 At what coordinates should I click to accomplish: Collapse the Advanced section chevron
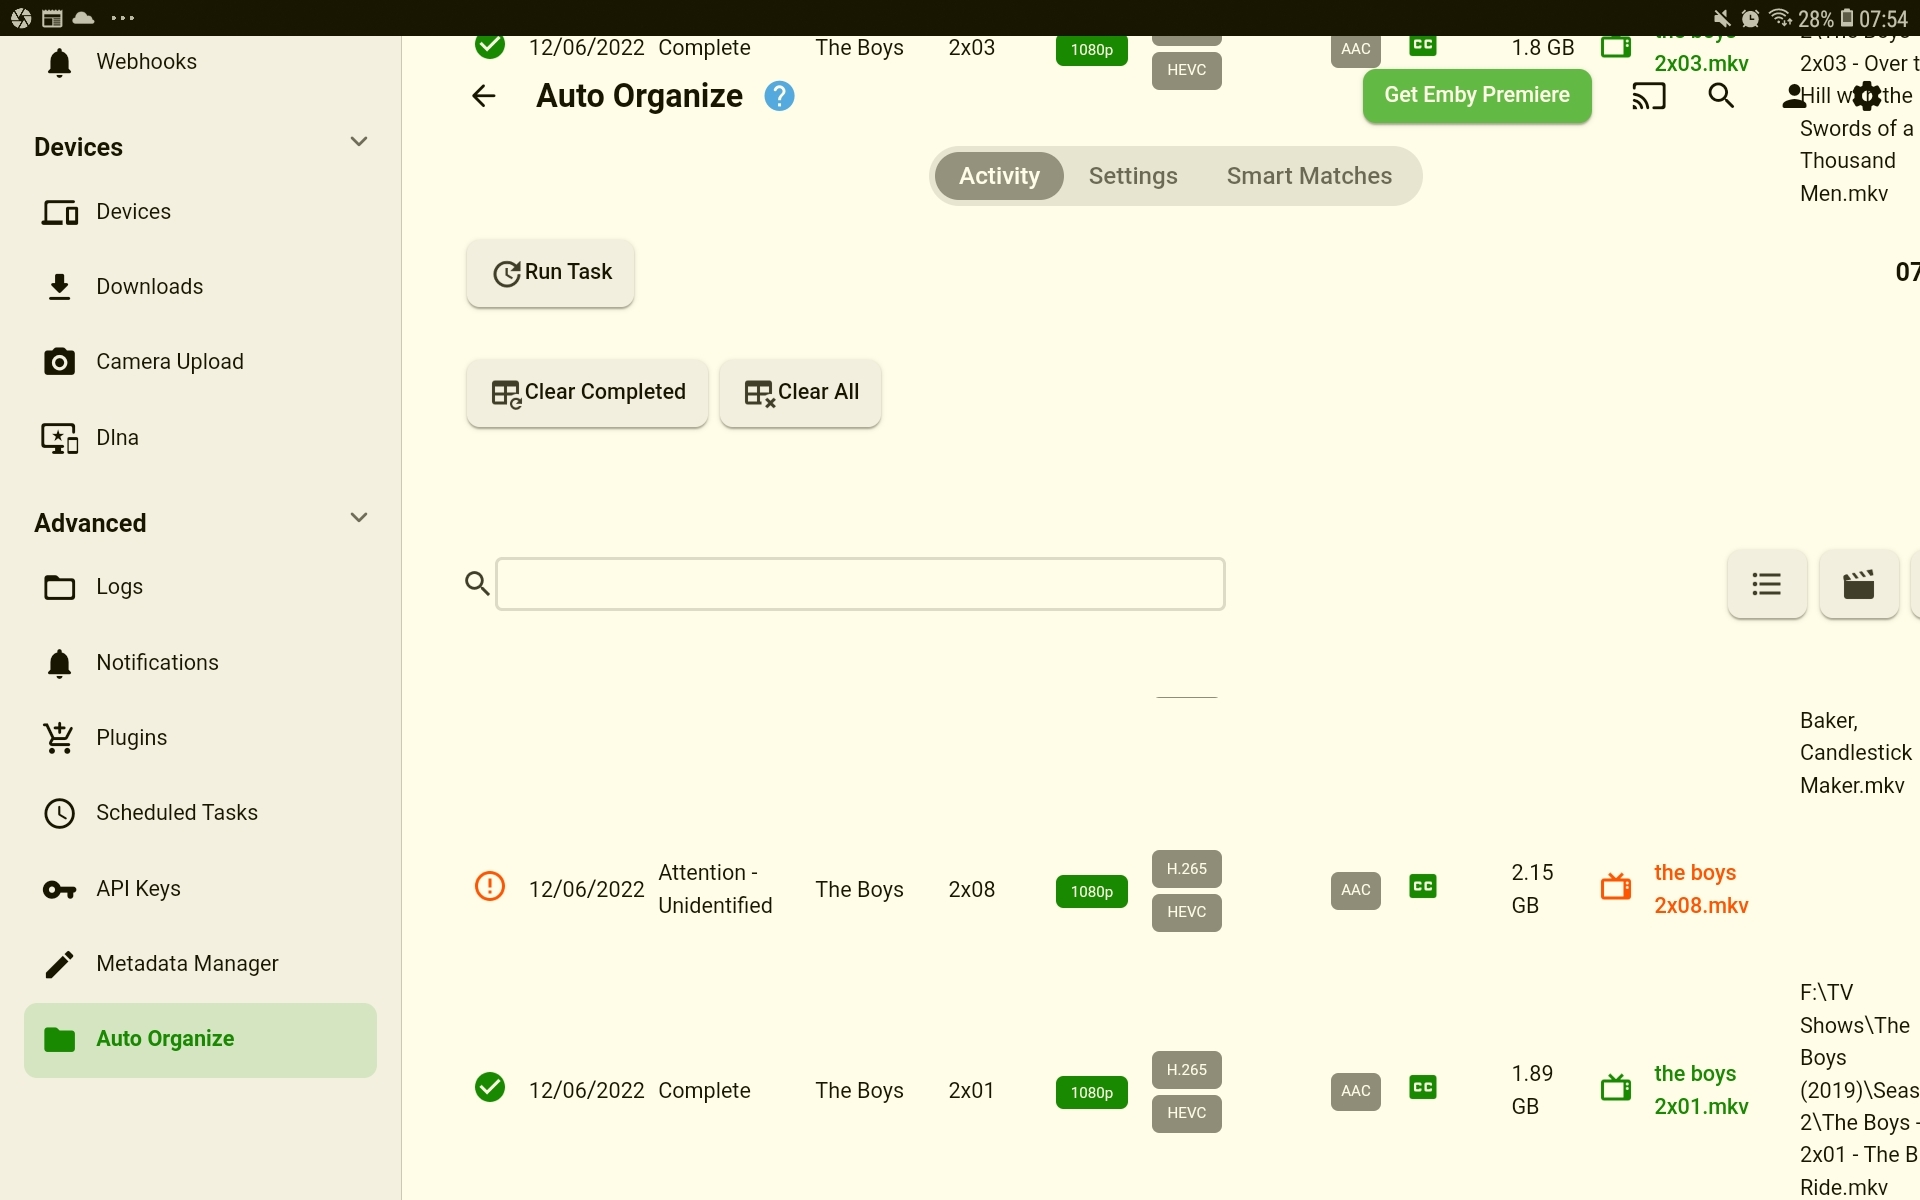[x=359, y=518]
